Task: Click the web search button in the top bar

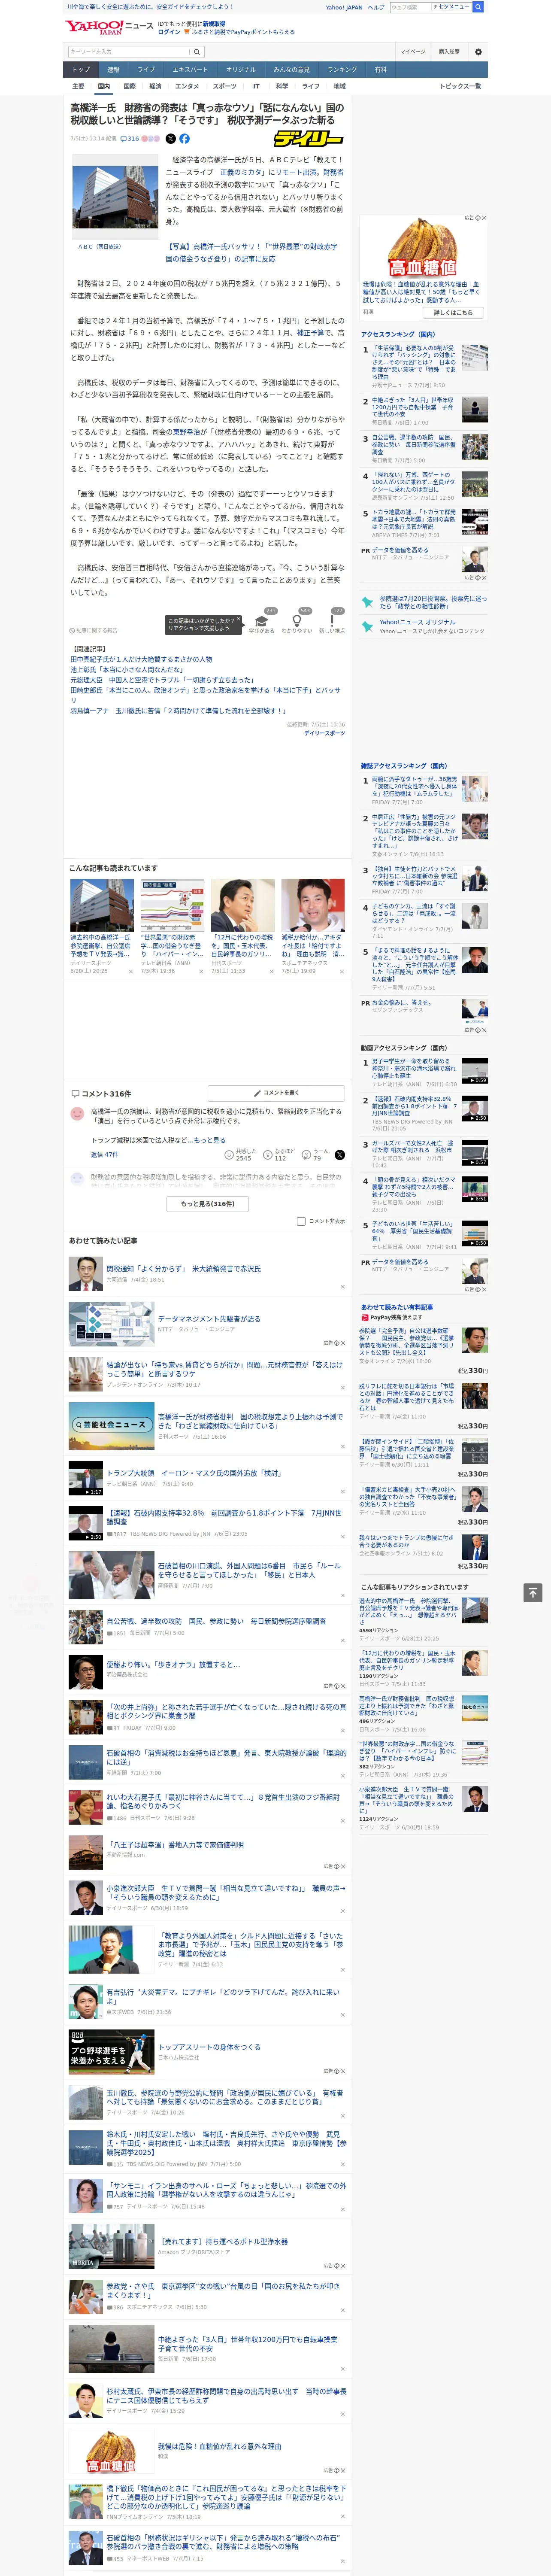Action: point(478,7)
